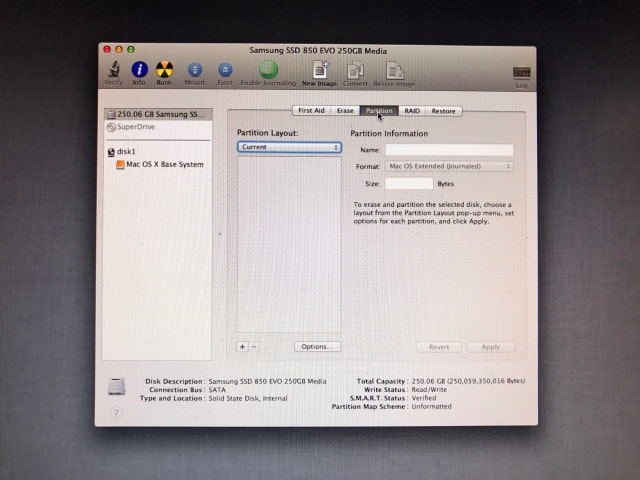Click the Eject toolbar icon
The image size is (640, 480).
pyautogui.click(x=226, y=70)
